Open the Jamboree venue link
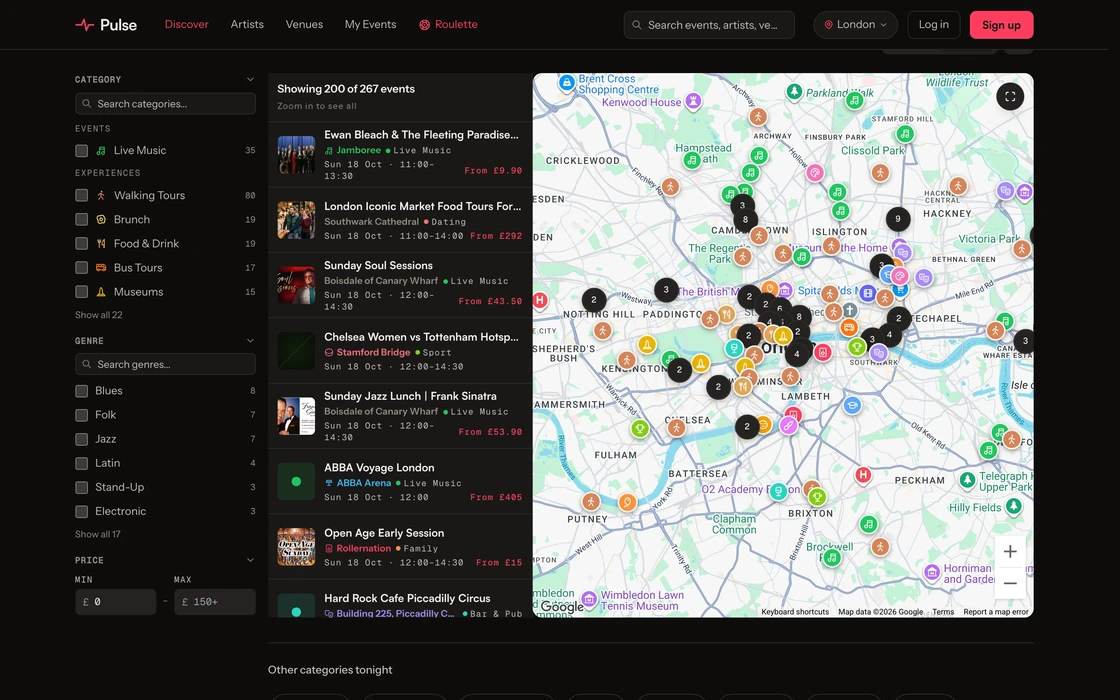The width and height of the screenshot is (1120, 700). coord(359,150)
